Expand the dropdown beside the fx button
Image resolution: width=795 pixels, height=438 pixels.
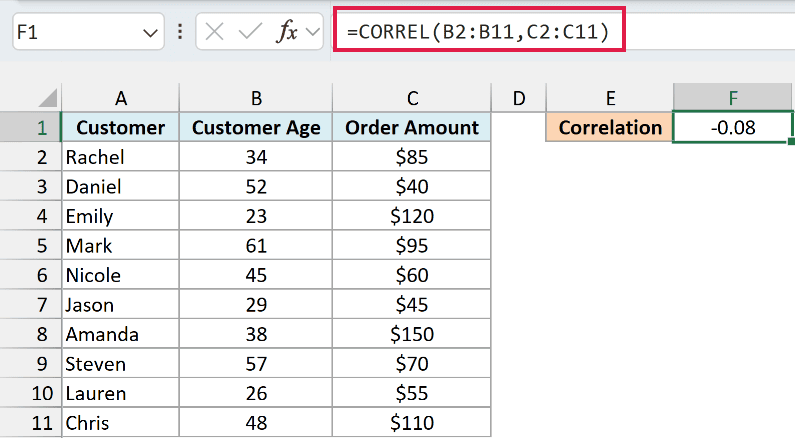(313, 32)
